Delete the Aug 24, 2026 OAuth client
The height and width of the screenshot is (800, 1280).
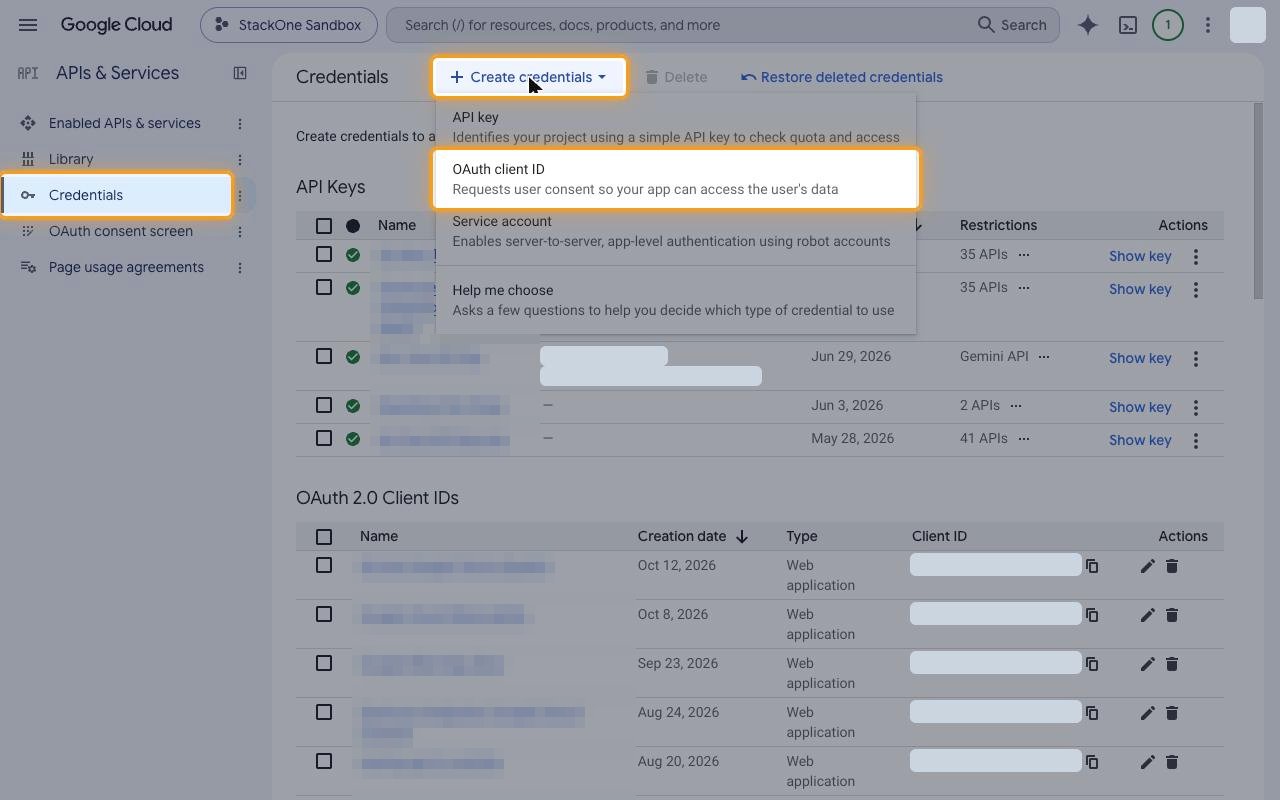[1172, 713]
